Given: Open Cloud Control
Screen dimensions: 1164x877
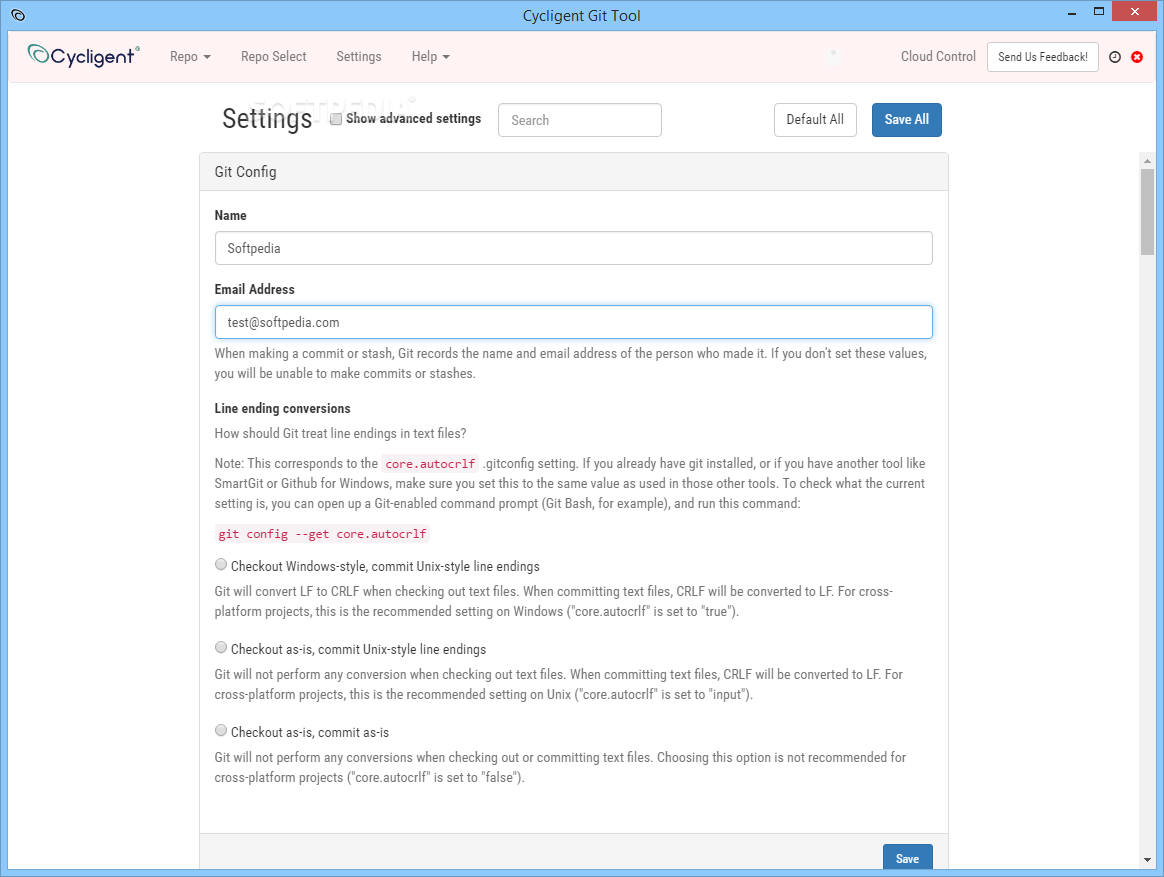Looking at the screenshot, I should 938,56.
